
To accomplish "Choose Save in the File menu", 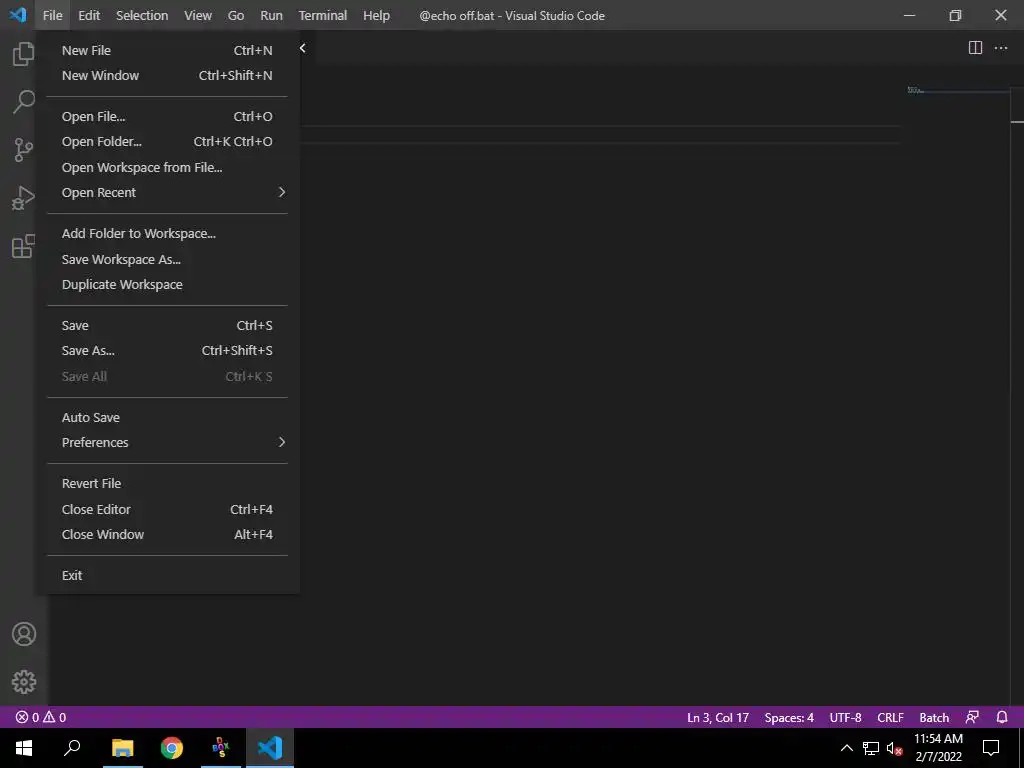I will (x=167, y=325).
